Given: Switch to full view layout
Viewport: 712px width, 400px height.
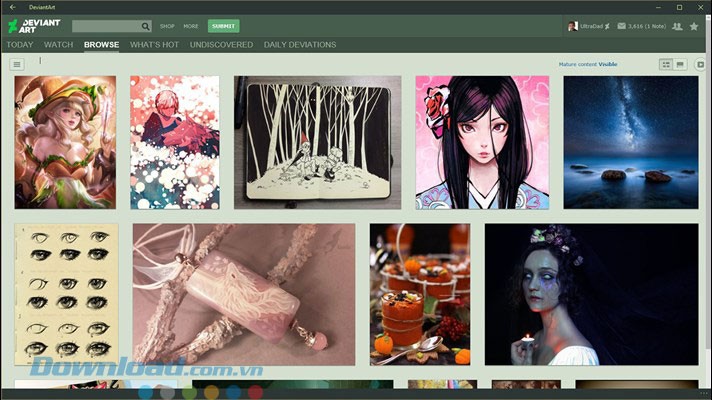Looking at the screenshot, I should coord(680,64).
